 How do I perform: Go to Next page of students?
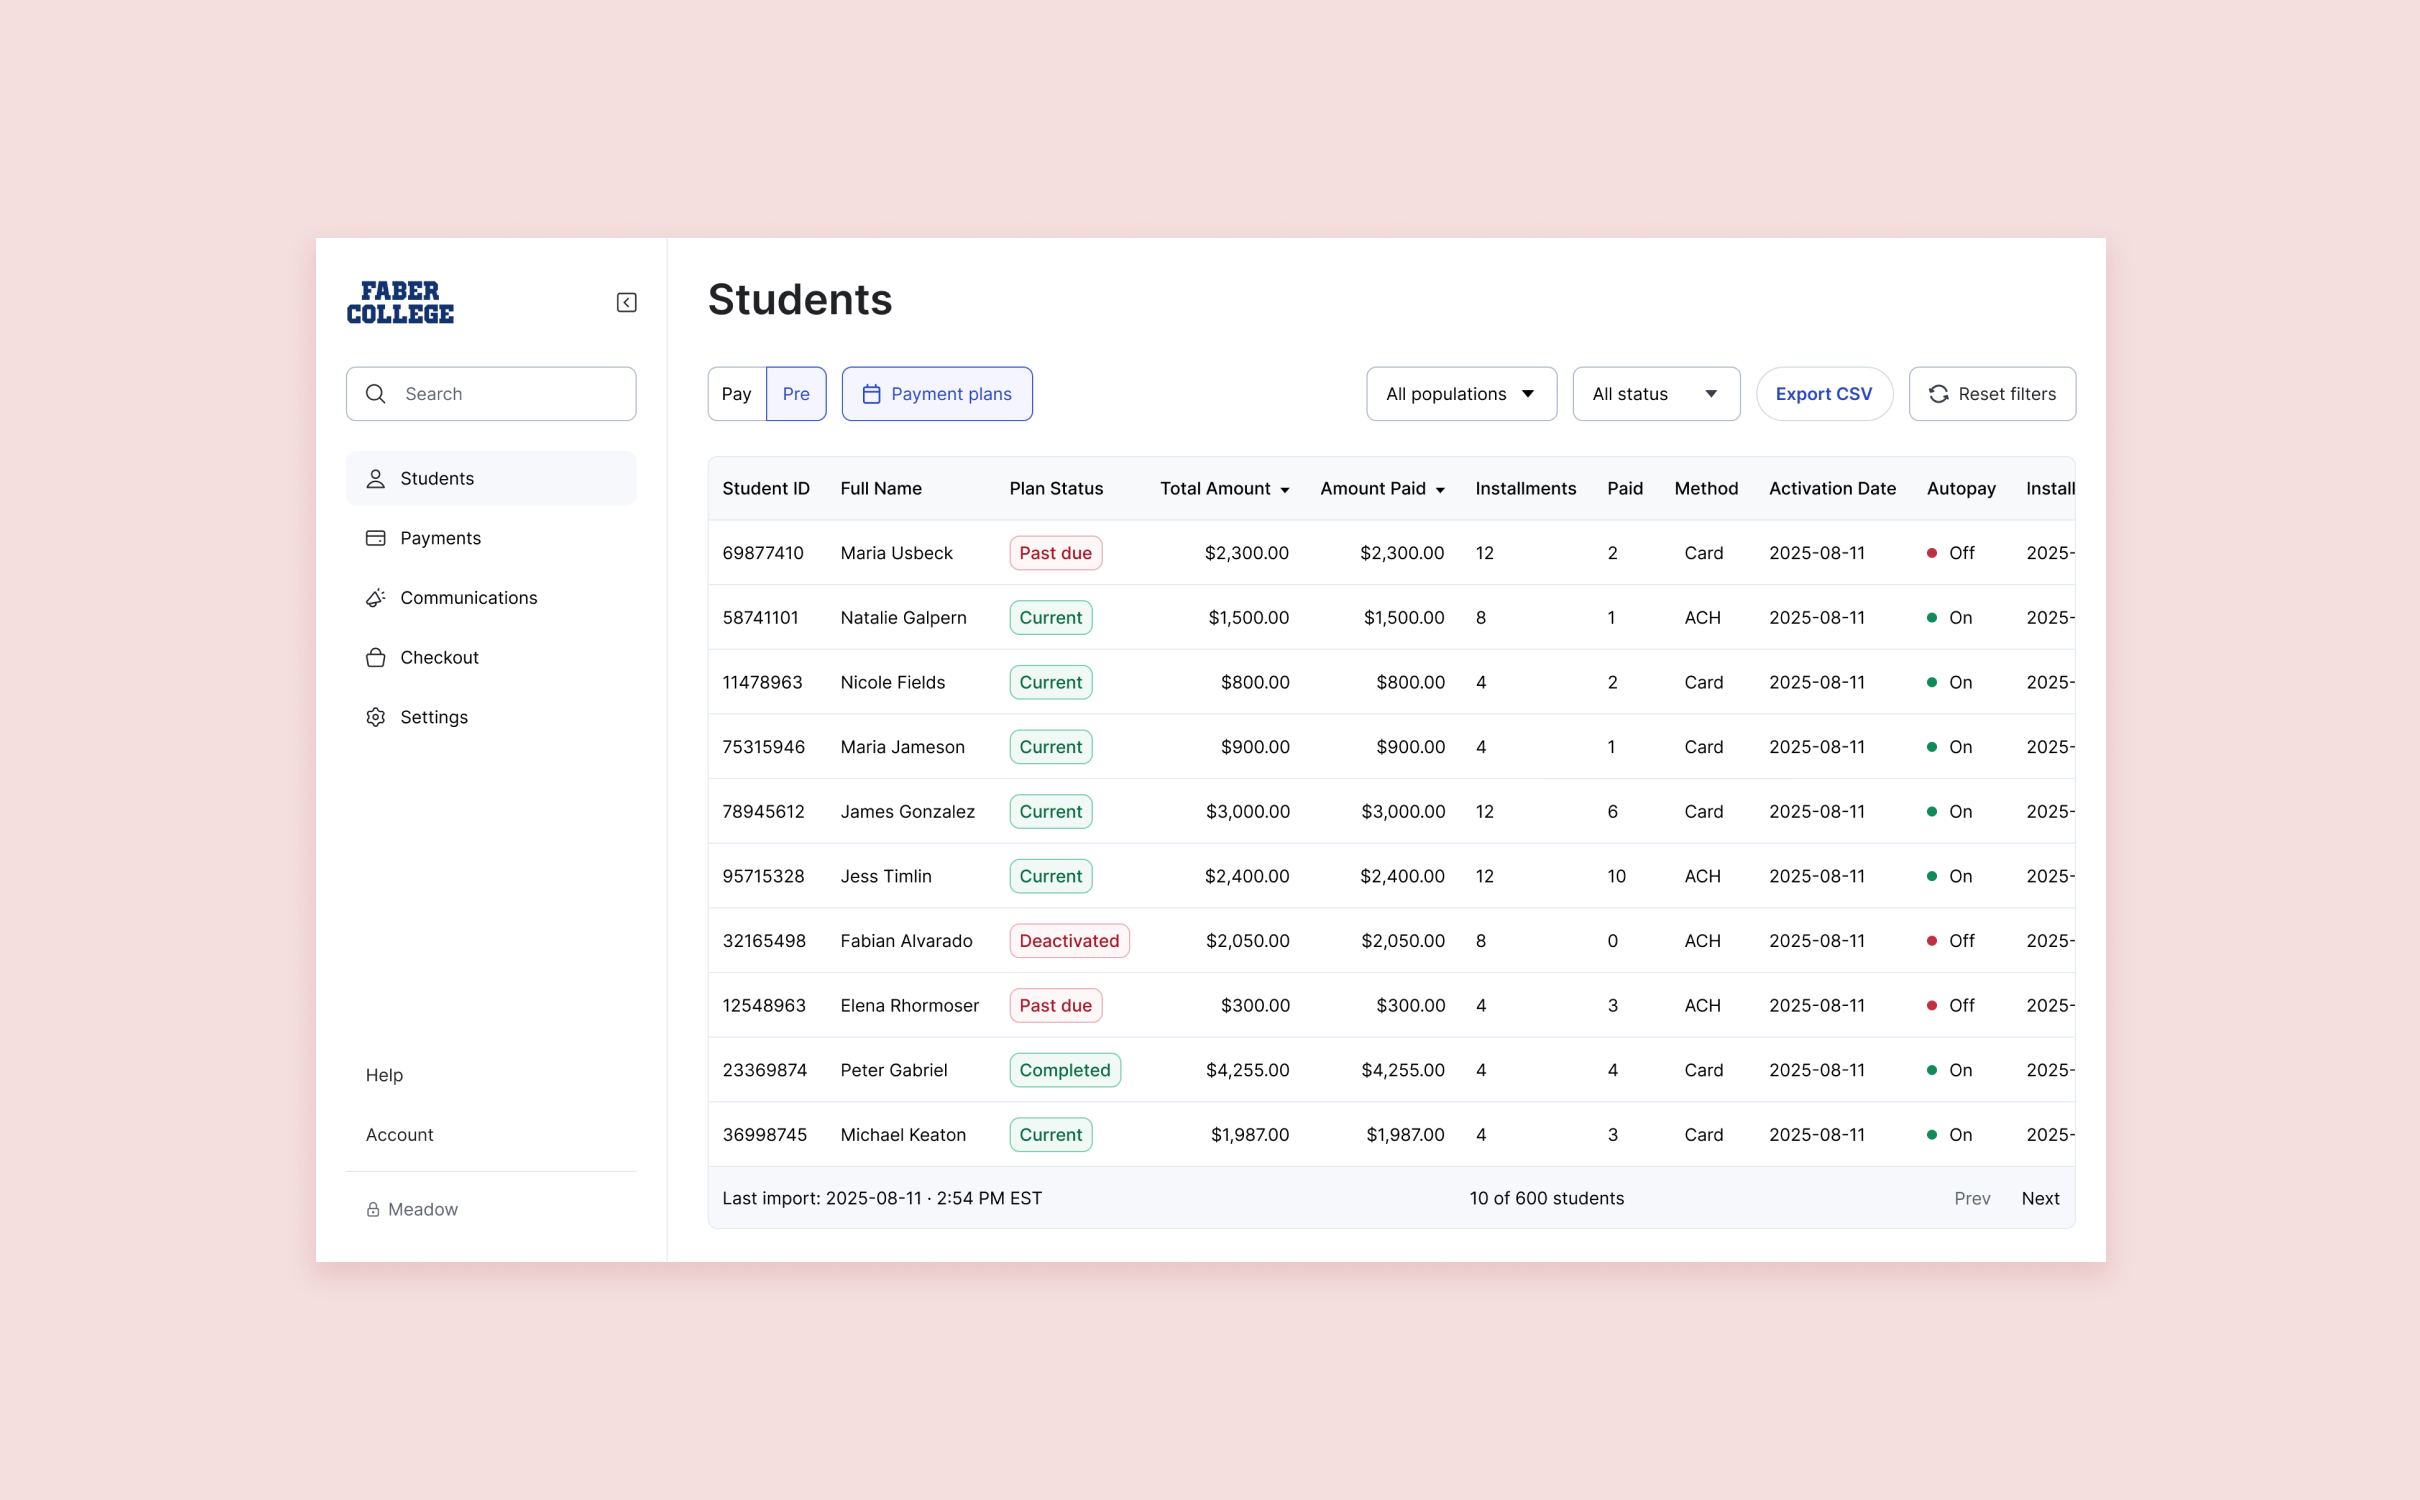(x=2040, y=1198)
